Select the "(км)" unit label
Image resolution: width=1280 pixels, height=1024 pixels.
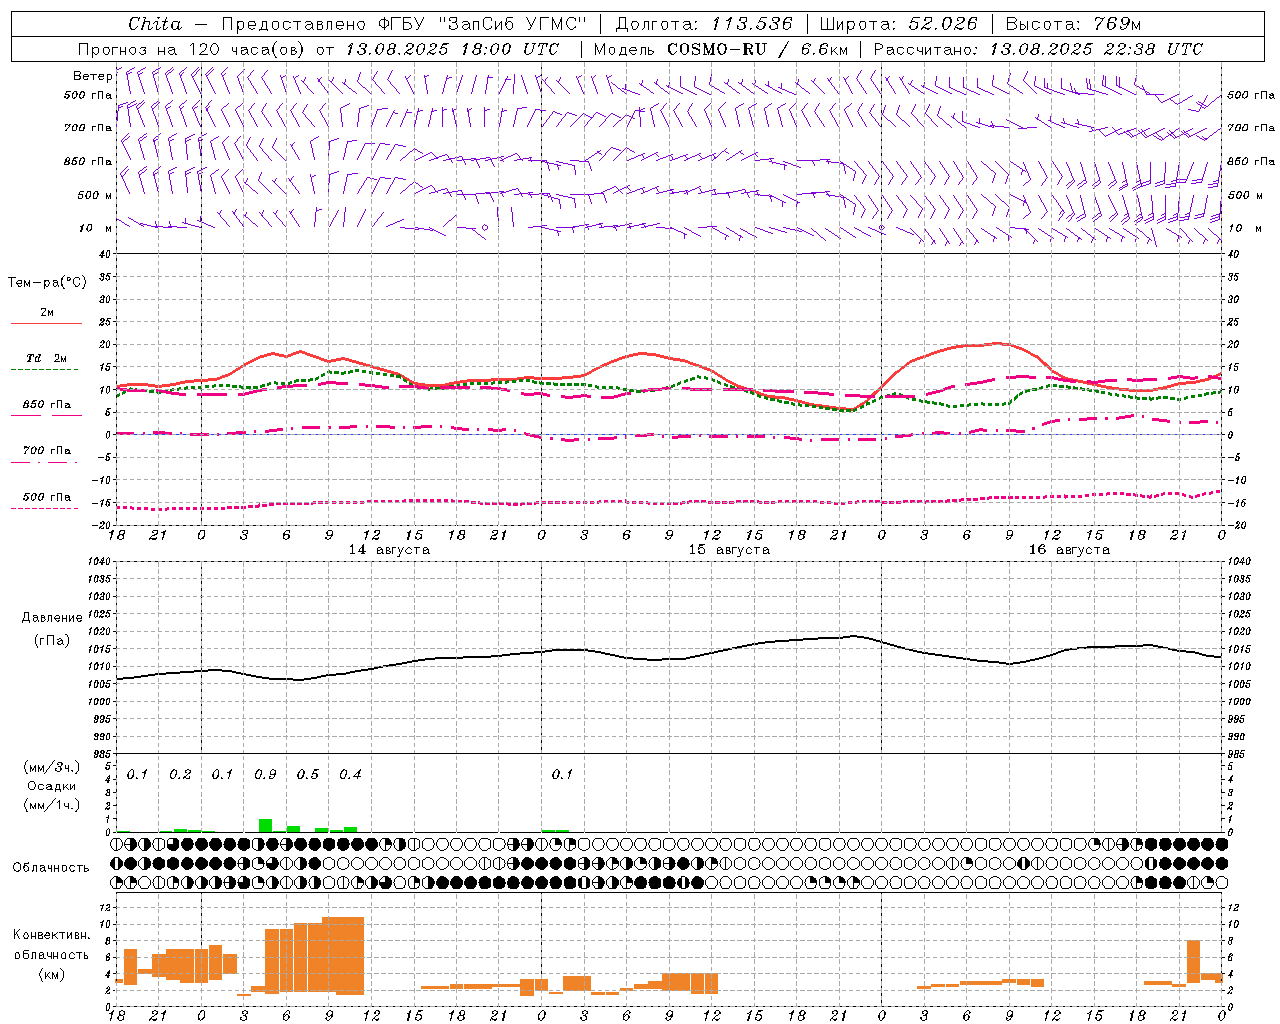[51, 974]
